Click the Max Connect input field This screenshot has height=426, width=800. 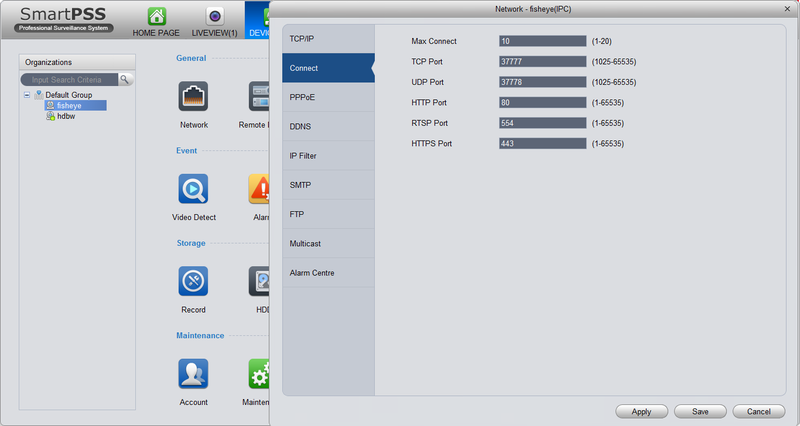tap(542, 41)
